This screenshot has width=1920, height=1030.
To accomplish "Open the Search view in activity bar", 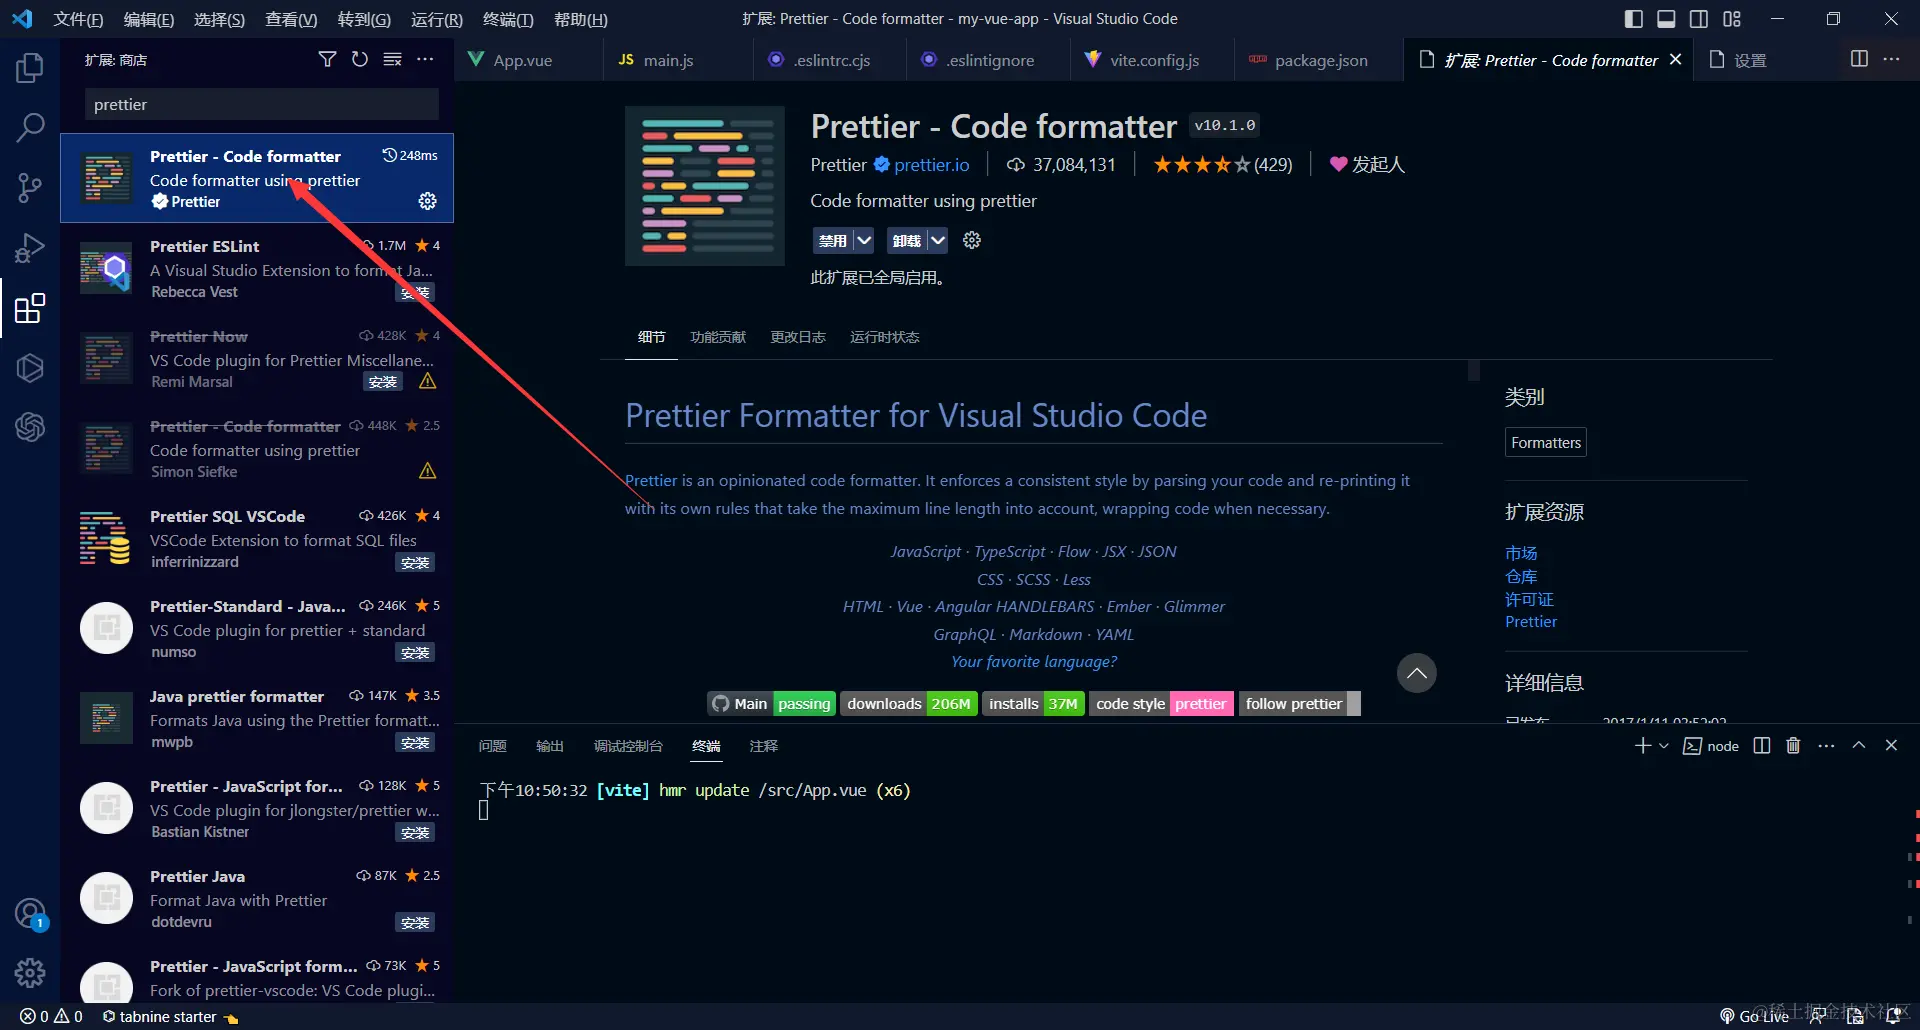I will [x=30, y=127].
